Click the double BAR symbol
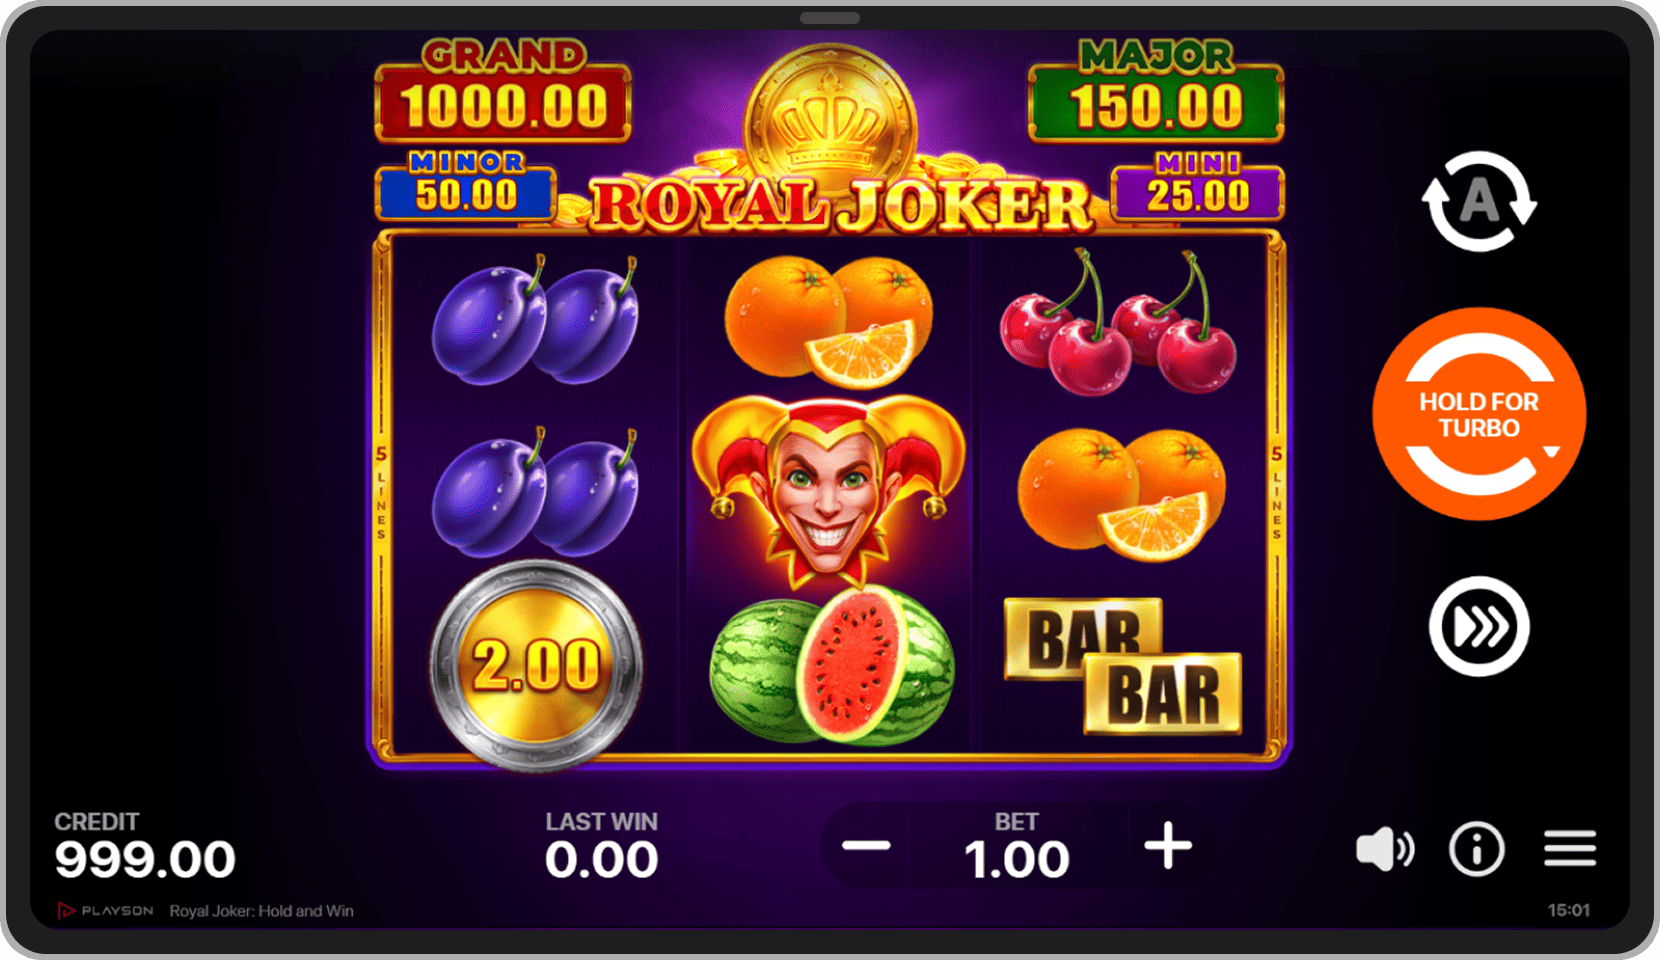 (x=1122, y=666)
